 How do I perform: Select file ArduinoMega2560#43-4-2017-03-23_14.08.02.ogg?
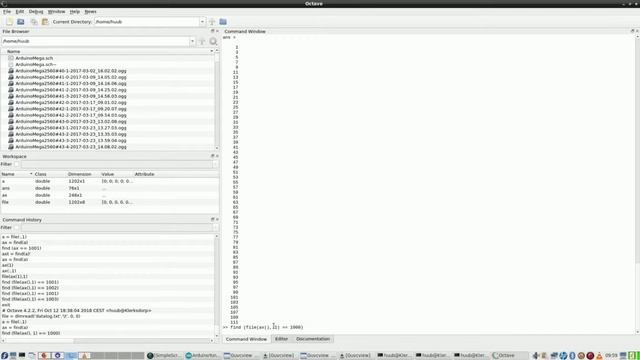click(71, 147)
